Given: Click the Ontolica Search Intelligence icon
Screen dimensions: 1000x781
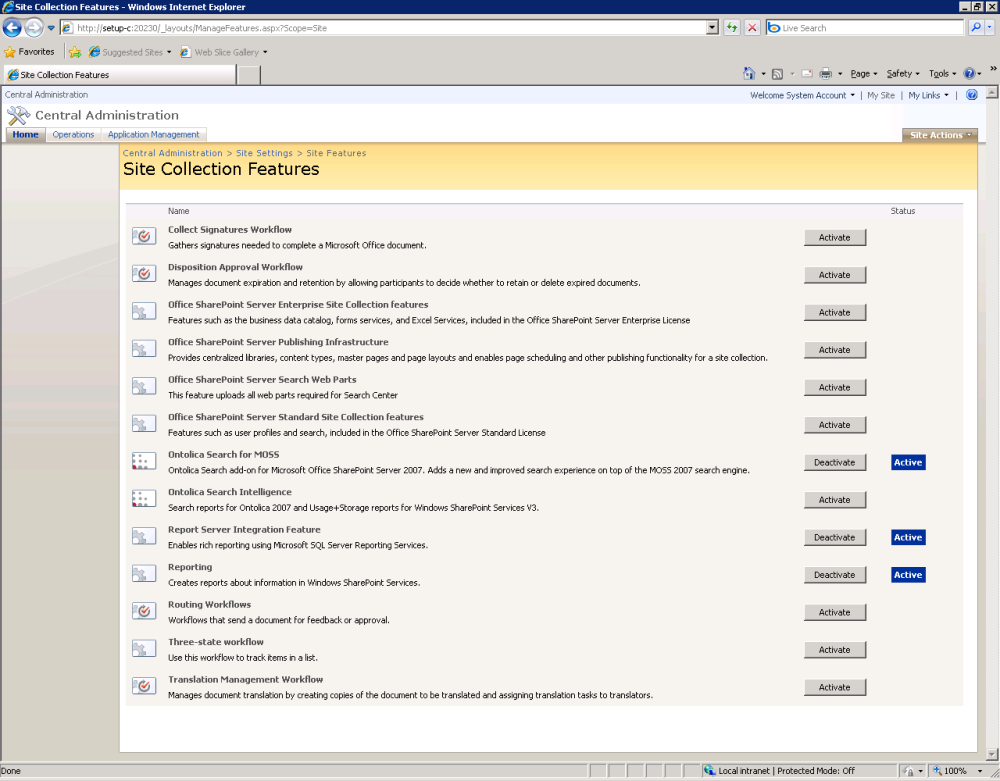Looking at the screenshot, I should [x=144, y=499].
